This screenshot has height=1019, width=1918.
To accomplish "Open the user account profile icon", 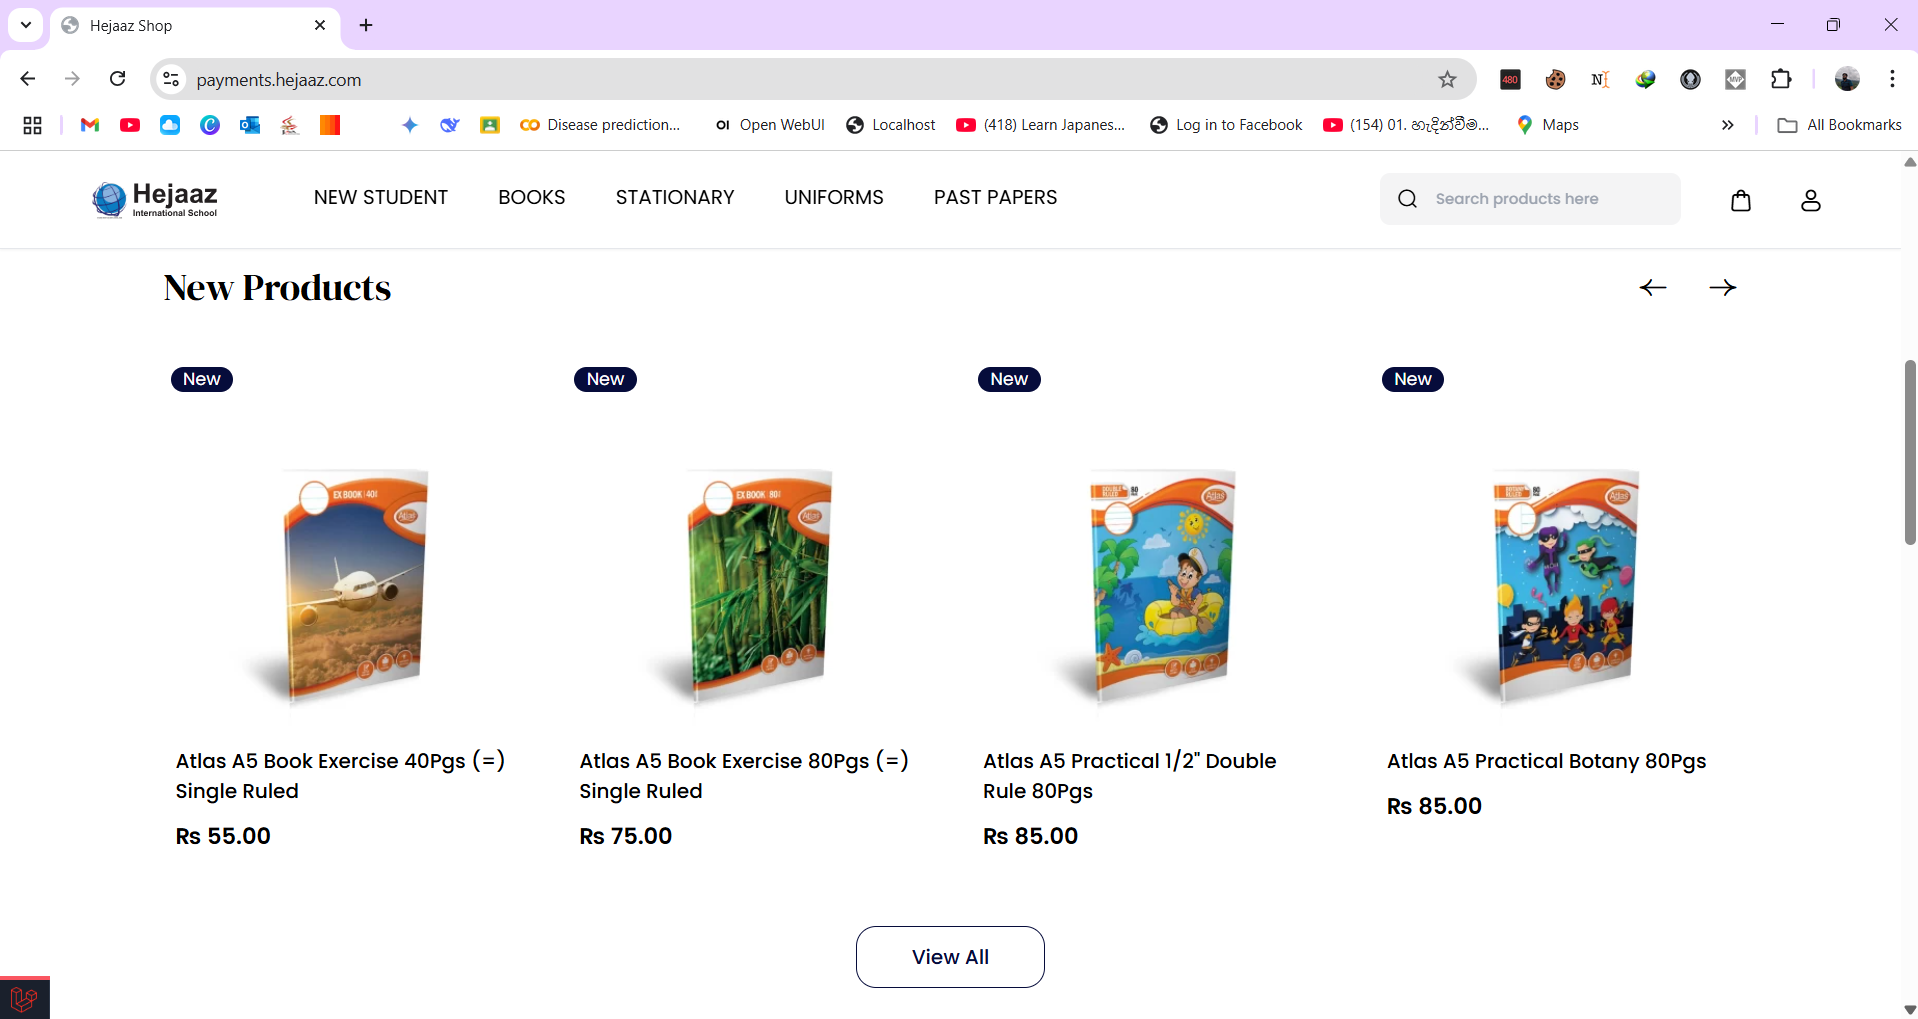I will point(1810,200).
